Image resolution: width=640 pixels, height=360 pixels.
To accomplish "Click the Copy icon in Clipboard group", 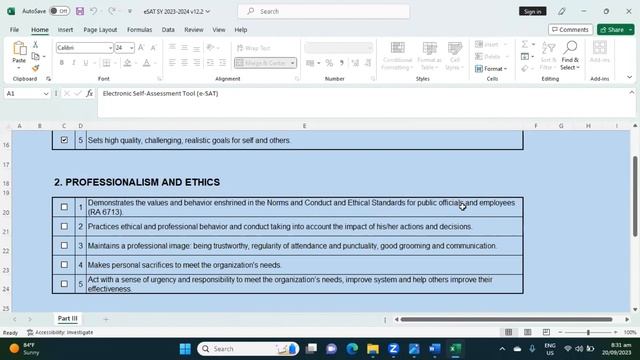I will [x=36, y=56].
